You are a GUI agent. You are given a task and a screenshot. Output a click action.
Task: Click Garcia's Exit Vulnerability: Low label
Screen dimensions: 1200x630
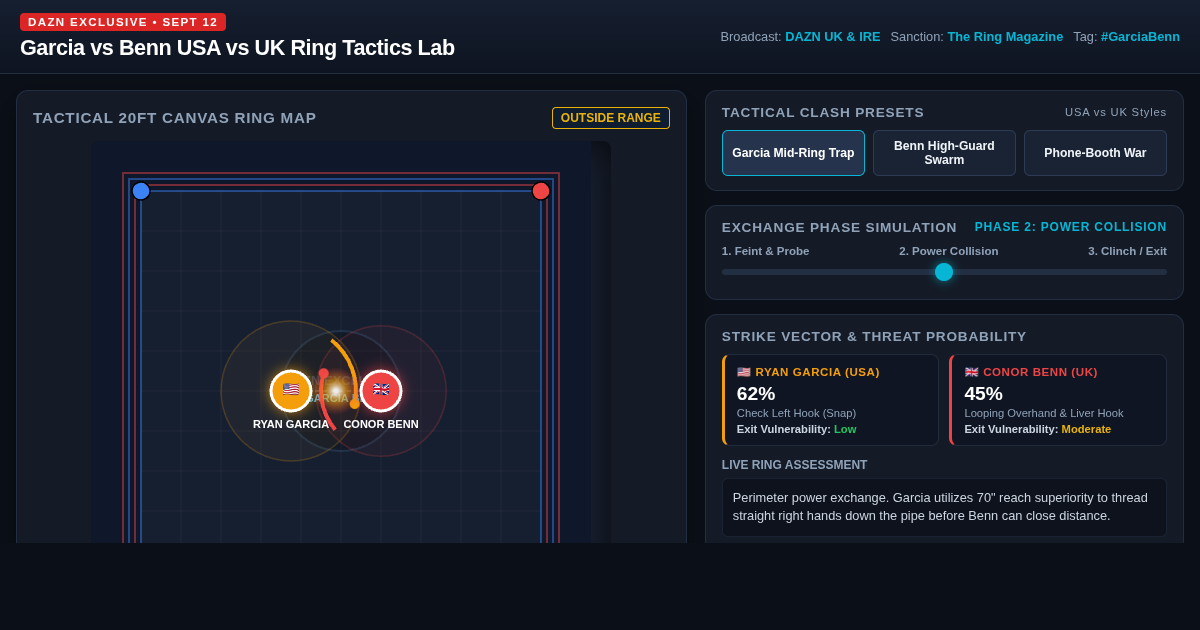[797, 429]
